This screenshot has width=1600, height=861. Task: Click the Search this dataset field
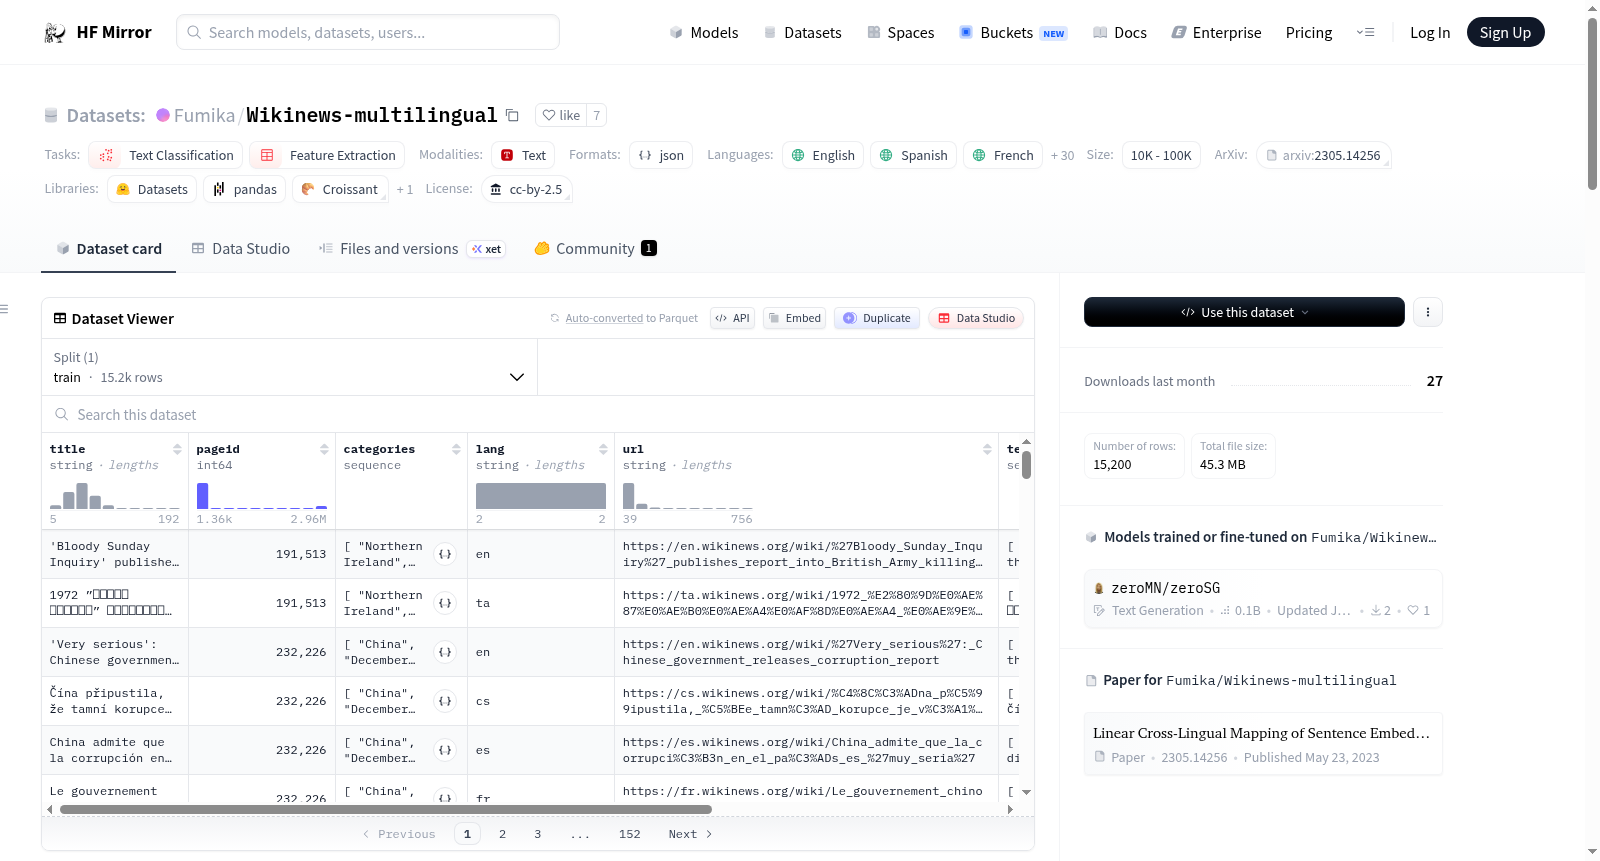coord(538,414)
